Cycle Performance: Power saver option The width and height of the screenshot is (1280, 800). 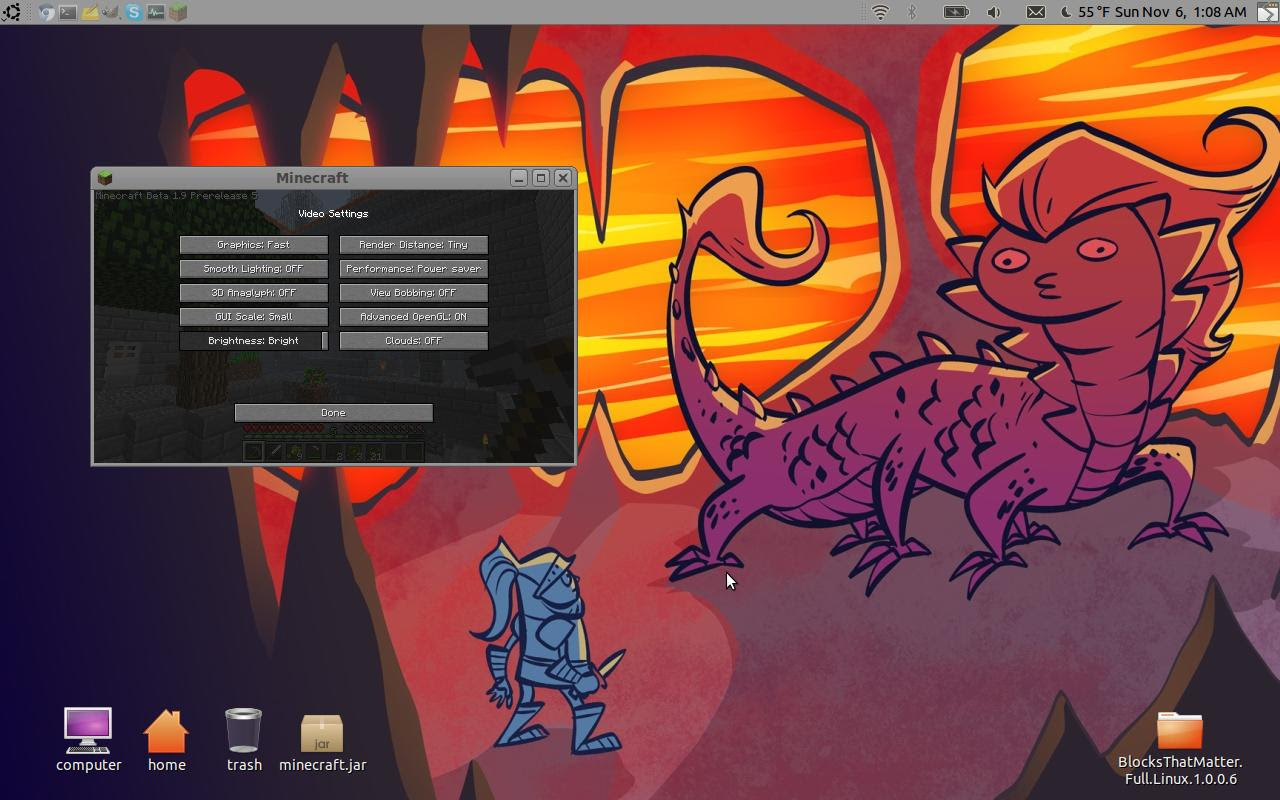tap(414, 269)
